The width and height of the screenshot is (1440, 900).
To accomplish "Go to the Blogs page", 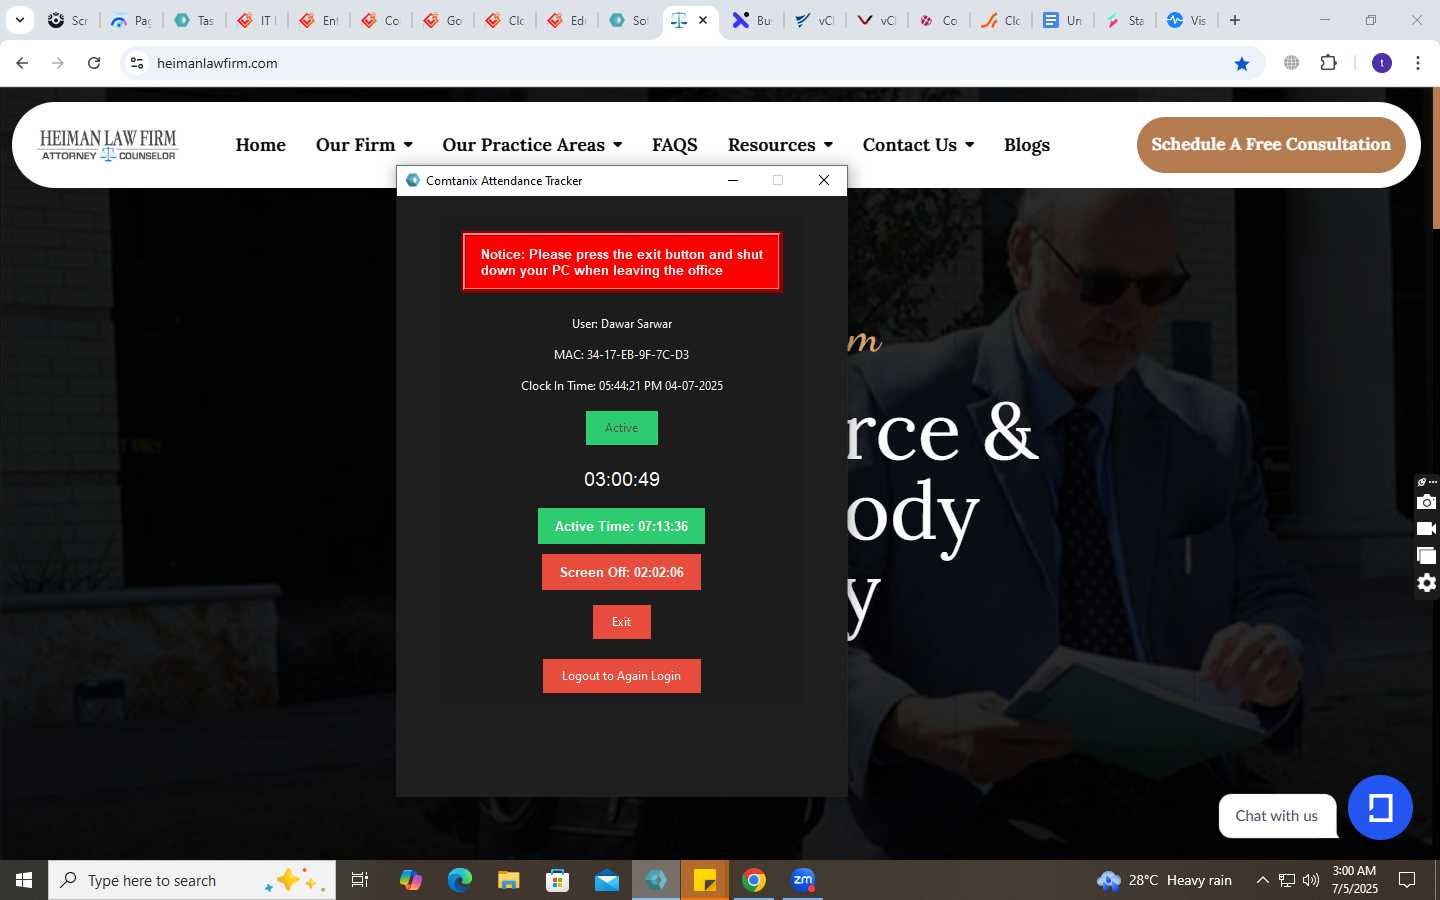I will [x=1027, y=145].
